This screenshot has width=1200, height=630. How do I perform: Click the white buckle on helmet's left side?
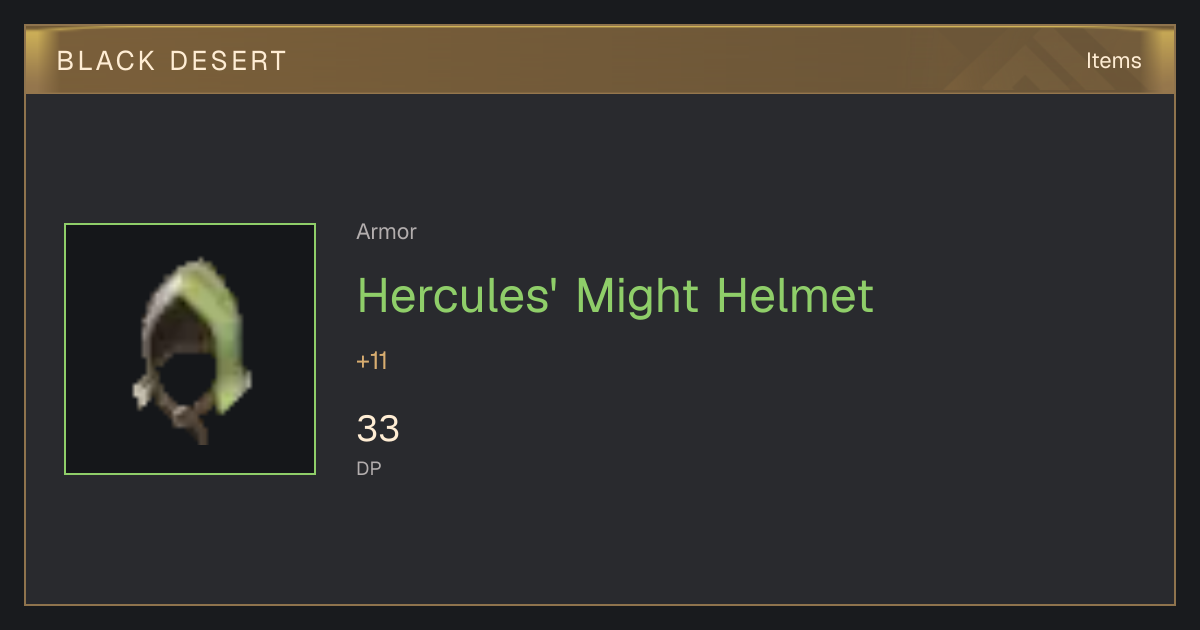[142, 392]
